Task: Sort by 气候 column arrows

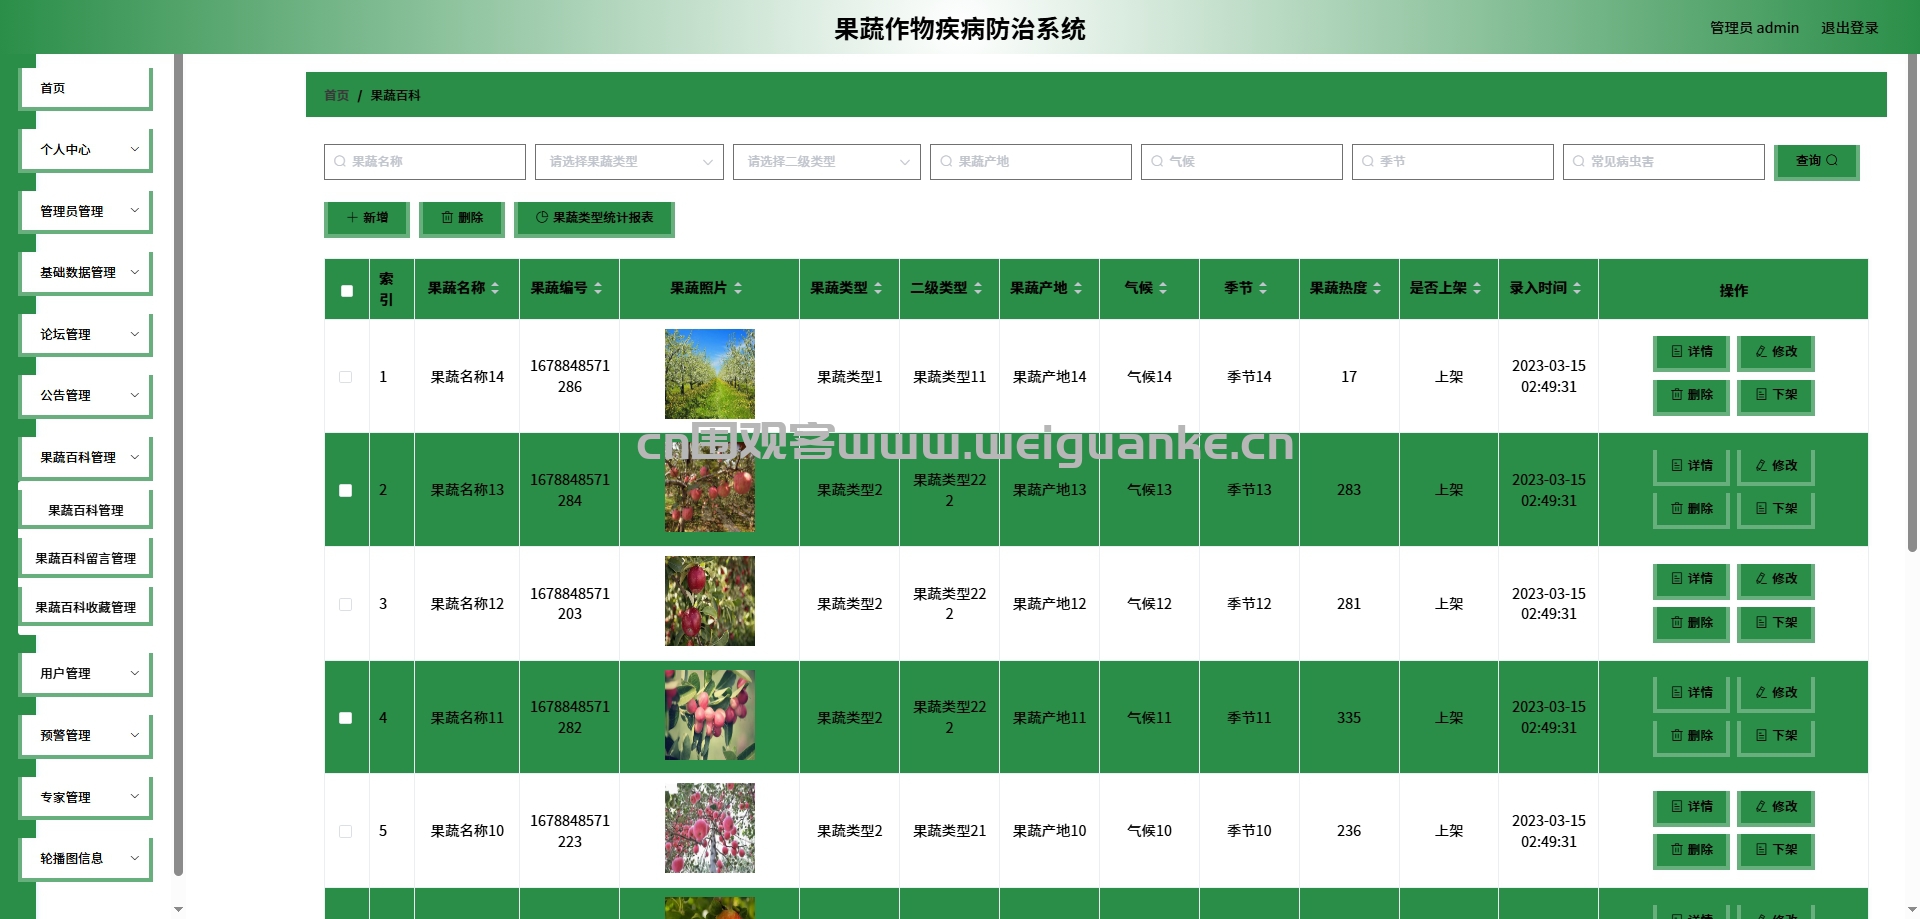Action: [x=1163, y=288]
